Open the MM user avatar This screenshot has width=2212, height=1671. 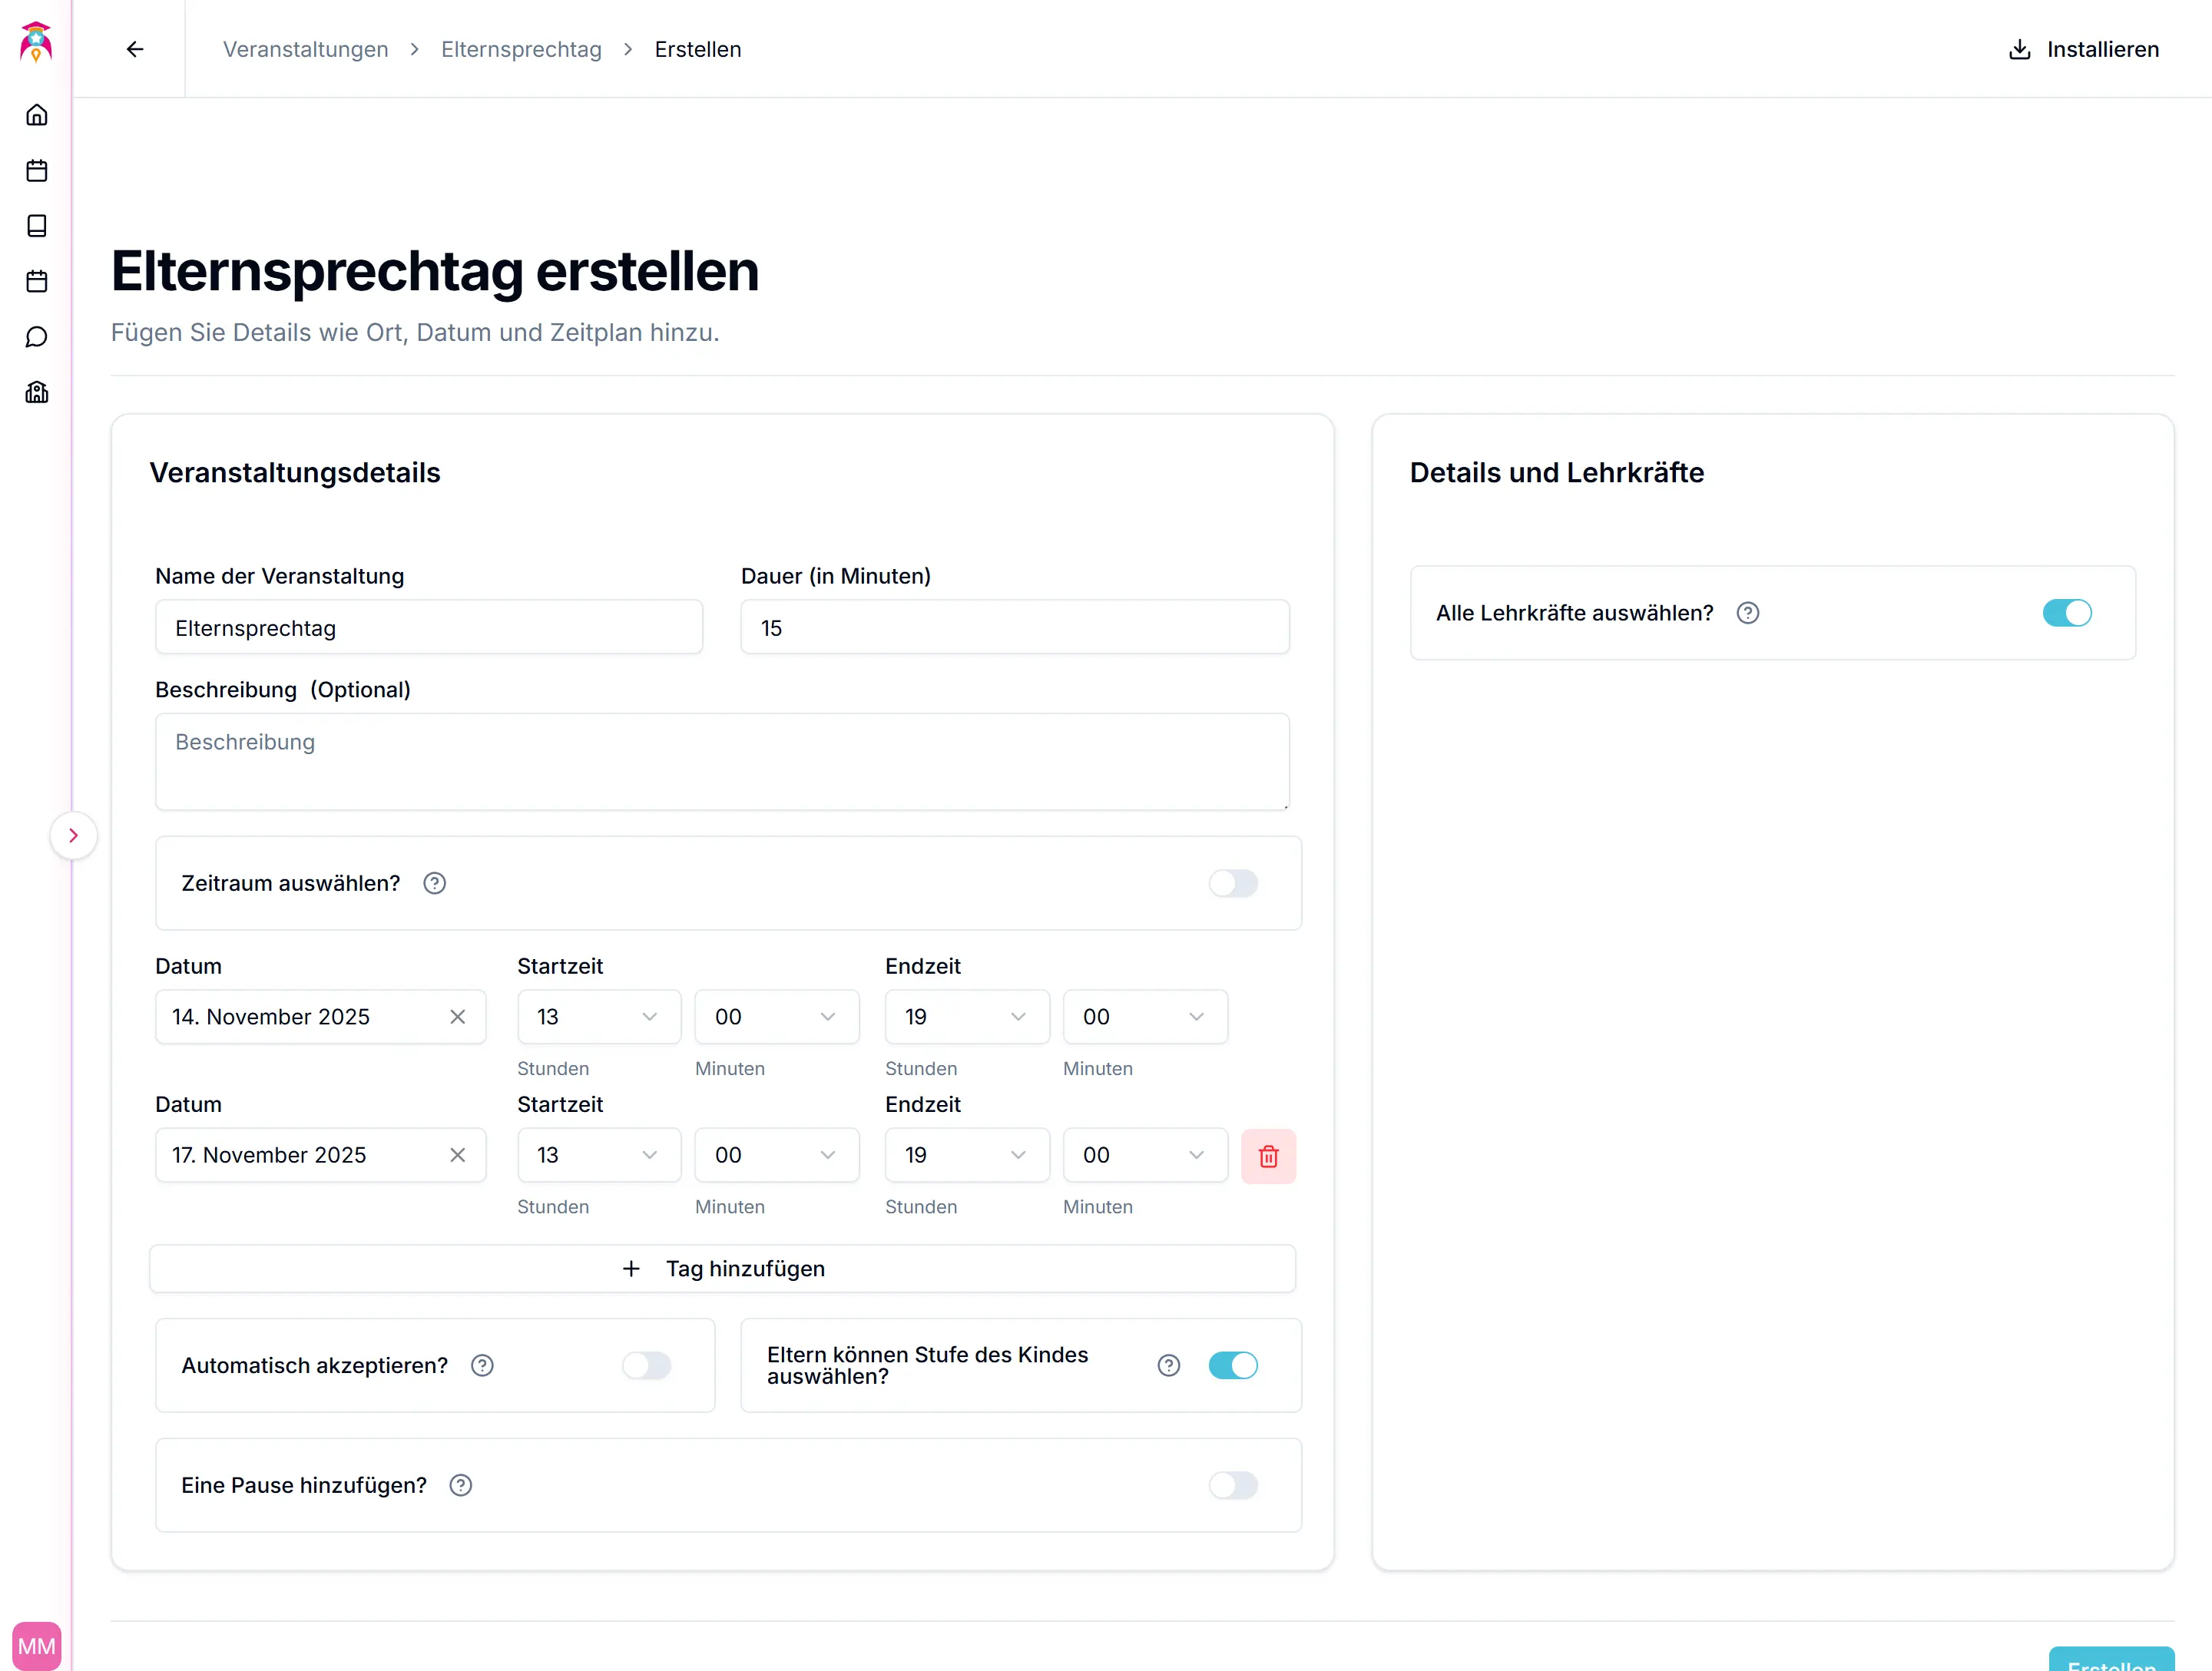(37, 1645)
